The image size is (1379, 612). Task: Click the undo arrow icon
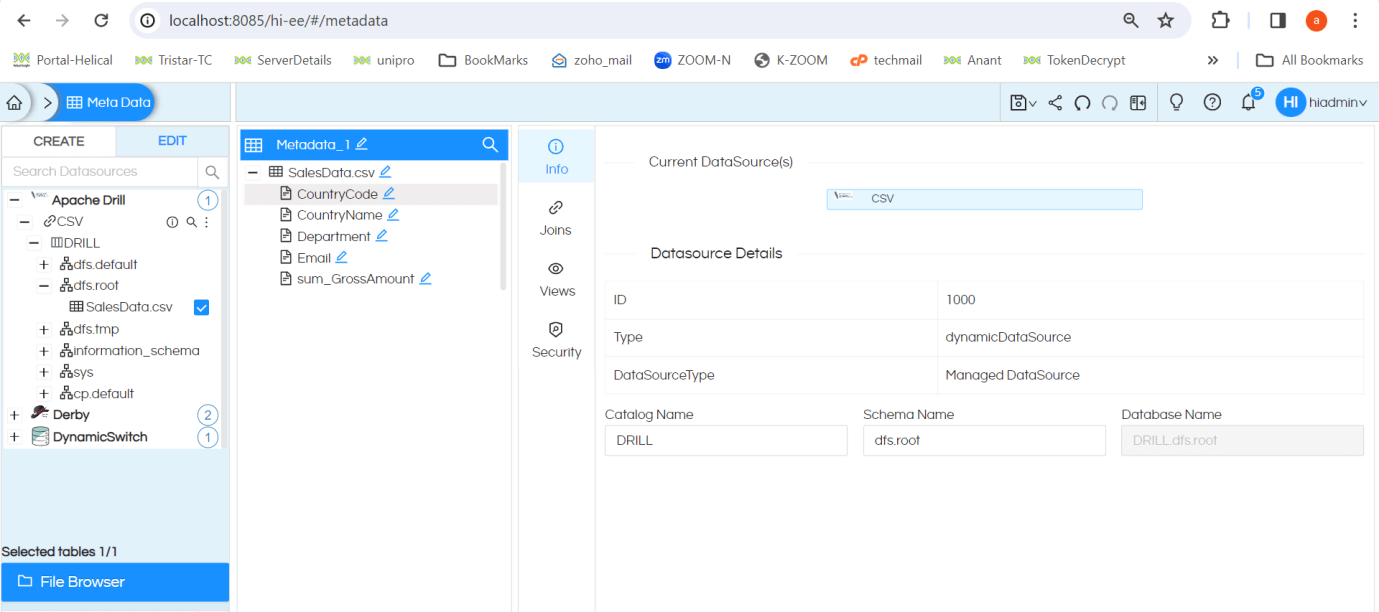pos(1082,102)
